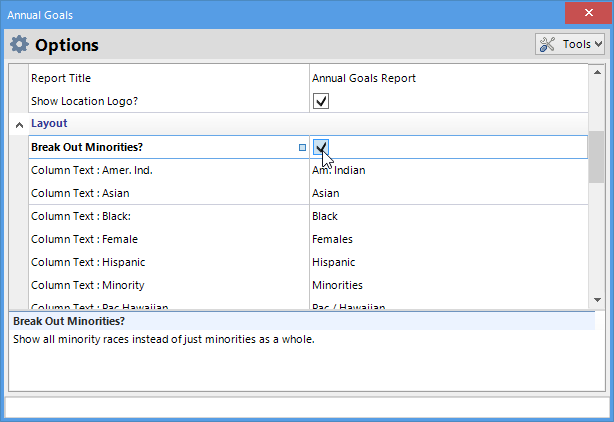
Task: Edit the Report Title value field
Action: coord(448,78)
